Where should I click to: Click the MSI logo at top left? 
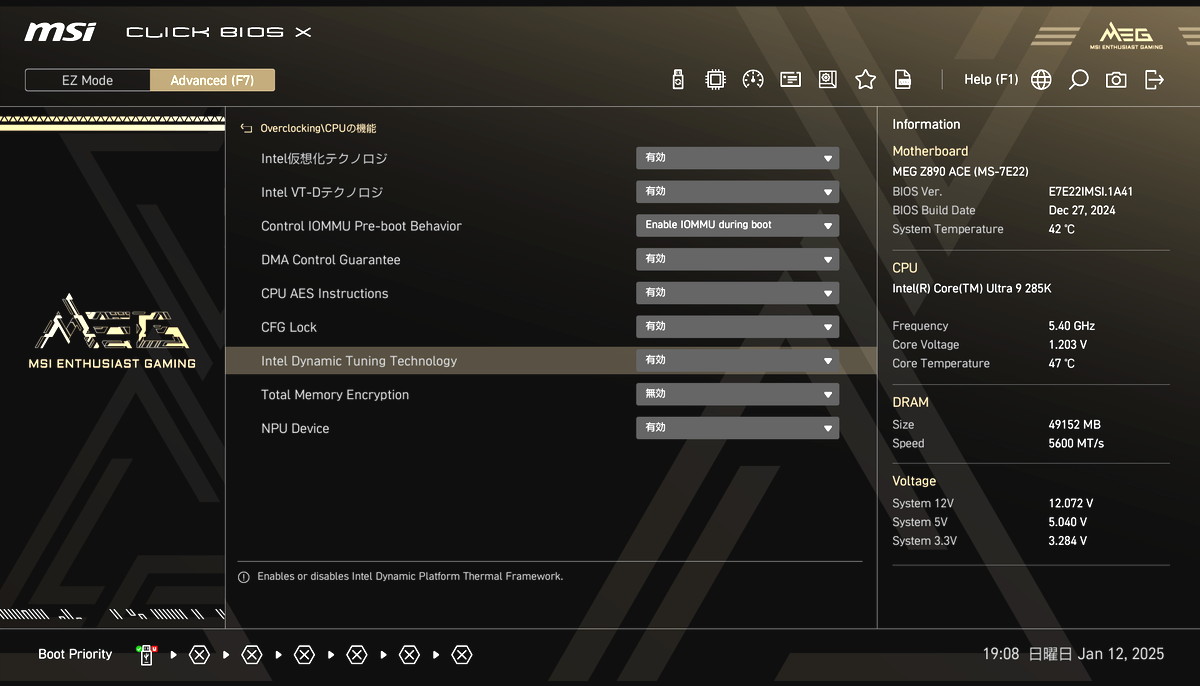click(x=60, y=31)
